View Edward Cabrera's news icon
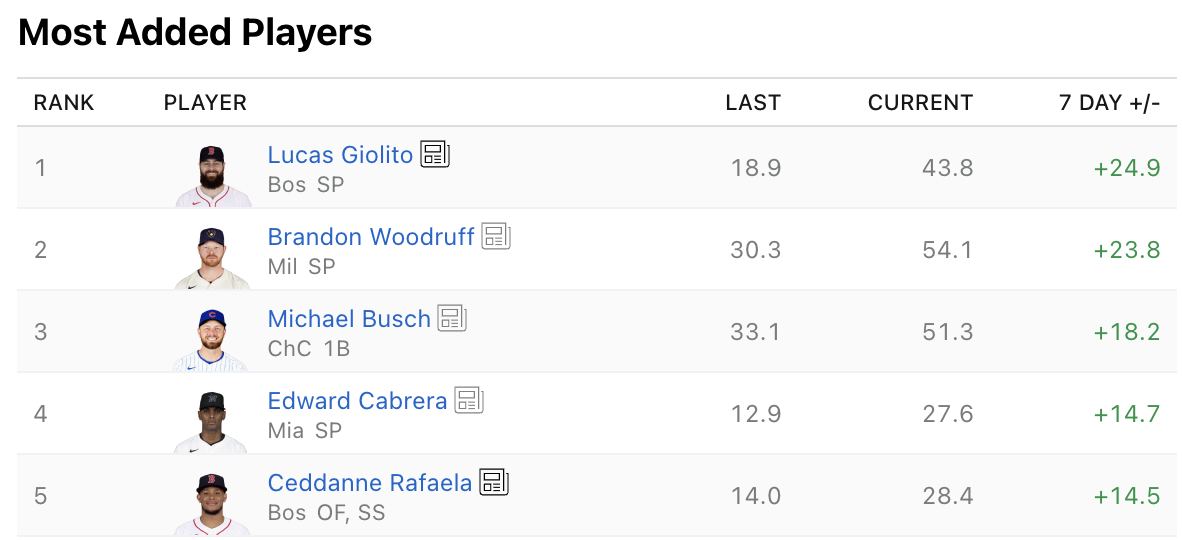The image size is (1182, 540). pos(469,400)
